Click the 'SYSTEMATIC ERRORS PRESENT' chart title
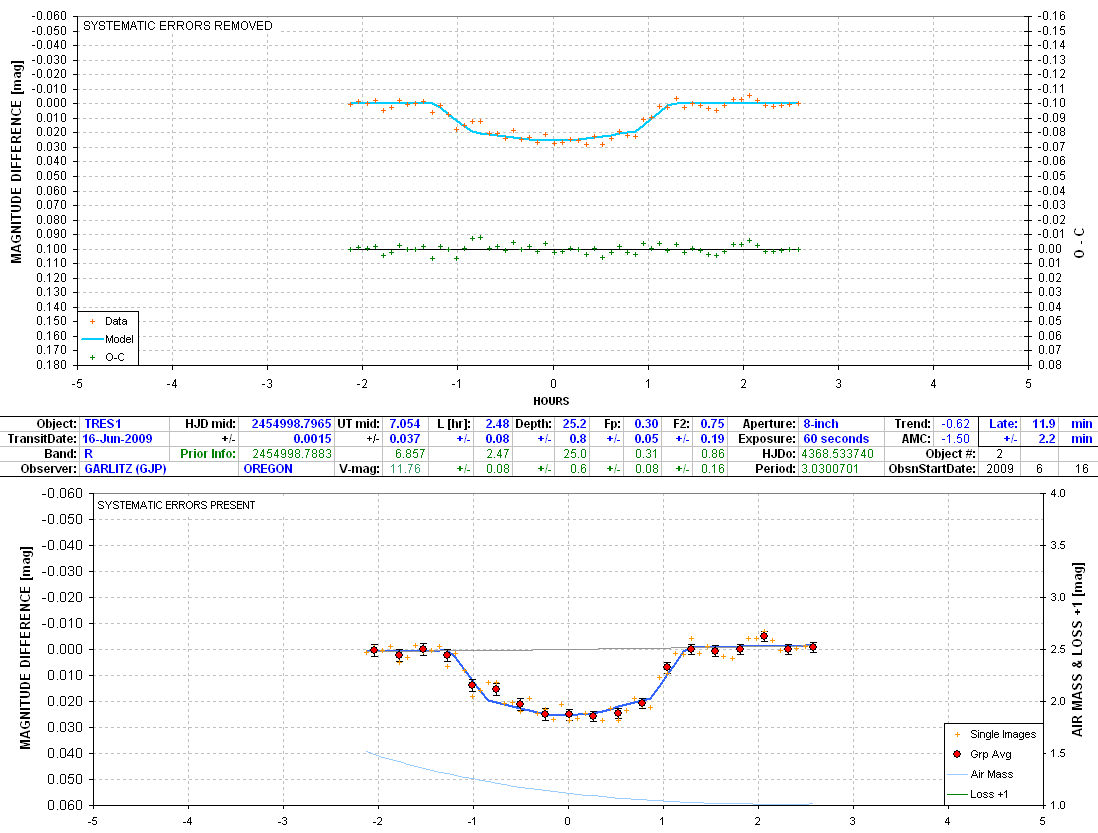This screenshot has height=833, width=1098. pyautogui.click(x=176, y=505)
